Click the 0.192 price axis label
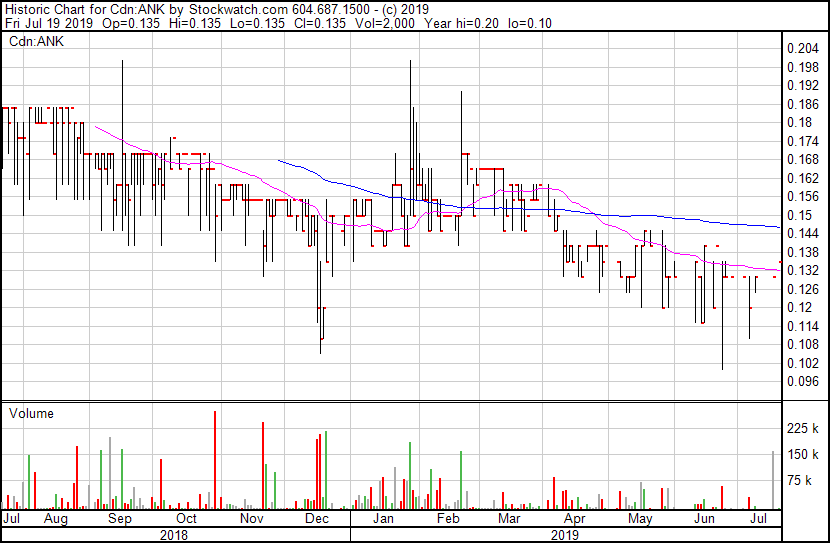The height and width of the screenshot is (543, 830). pyautogui.click(x=802, y=86)
